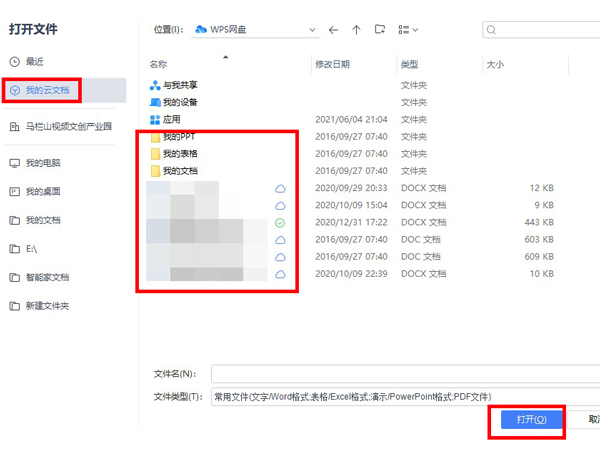Click the 文件名 input field

400,374
